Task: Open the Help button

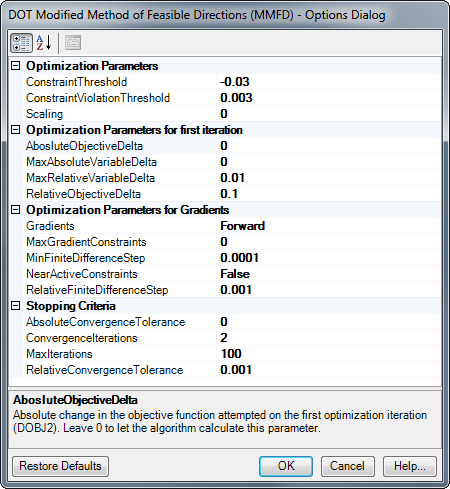Action: (x=410, y=466)
